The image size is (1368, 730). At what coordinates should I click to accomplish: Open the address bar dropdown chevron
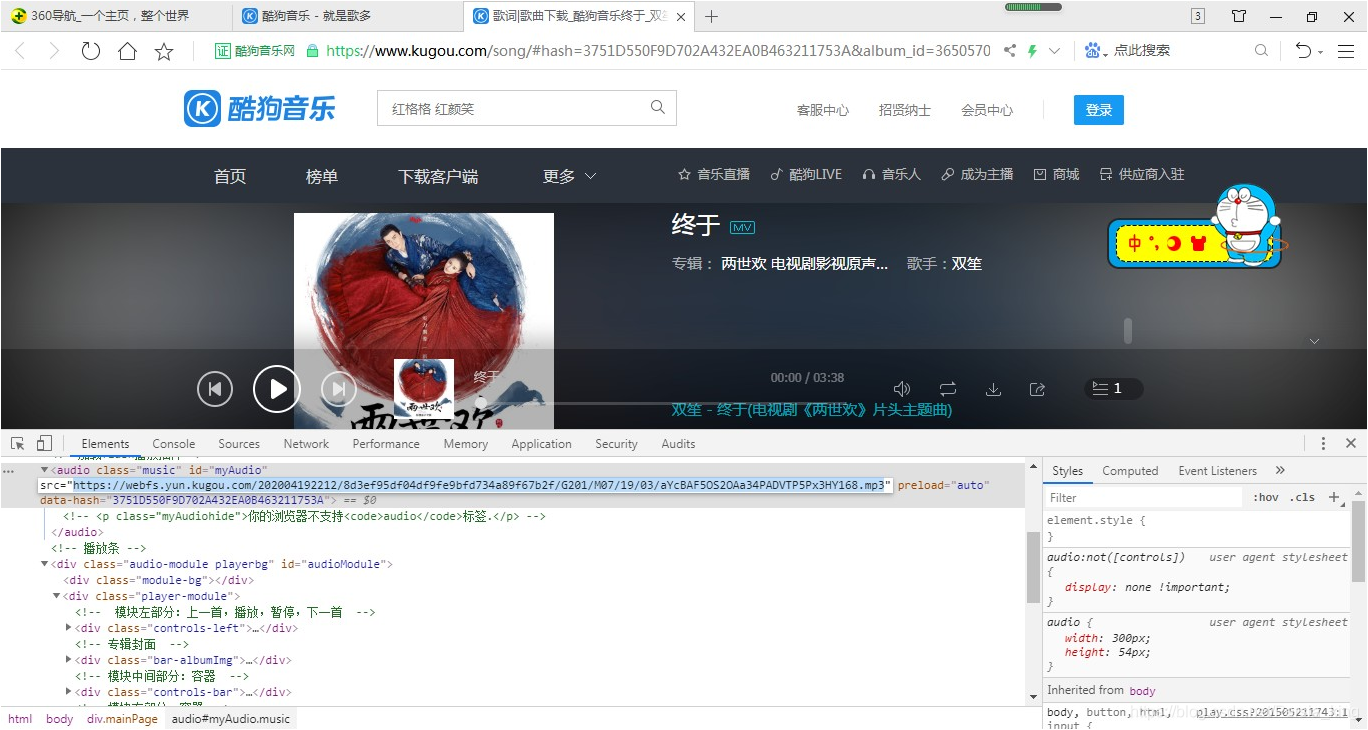(1056, 50)
